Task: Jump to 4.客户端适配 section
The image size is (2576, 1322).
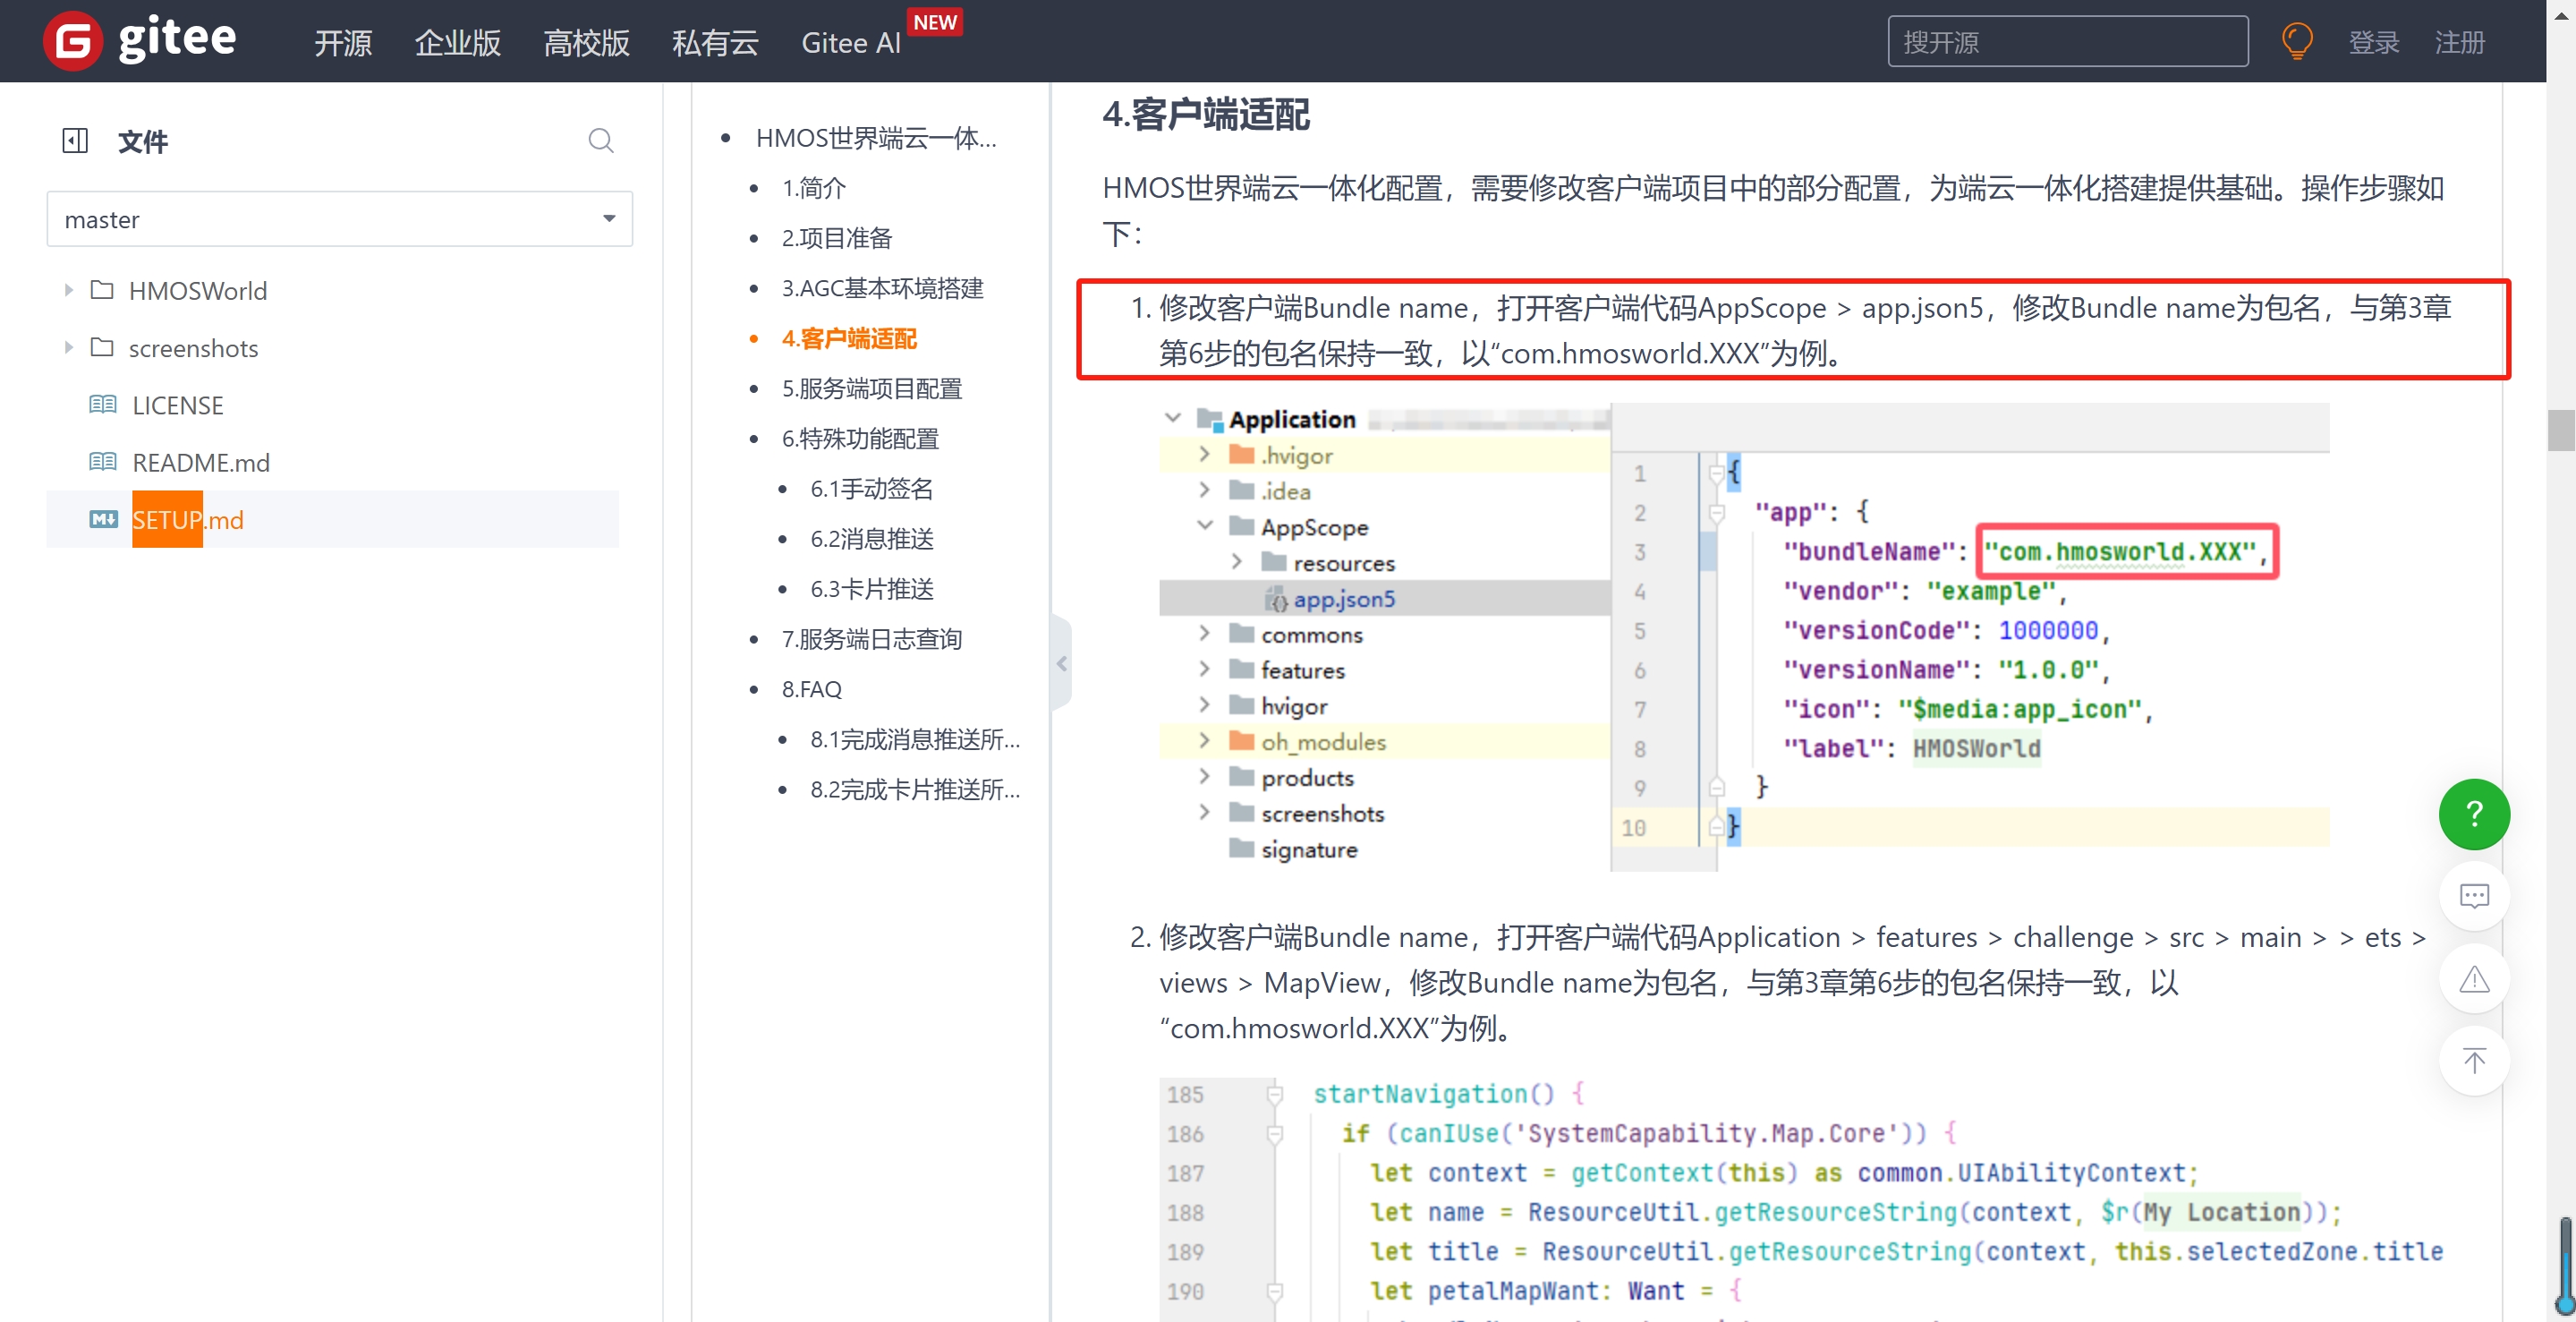Action: coord(849,338)
